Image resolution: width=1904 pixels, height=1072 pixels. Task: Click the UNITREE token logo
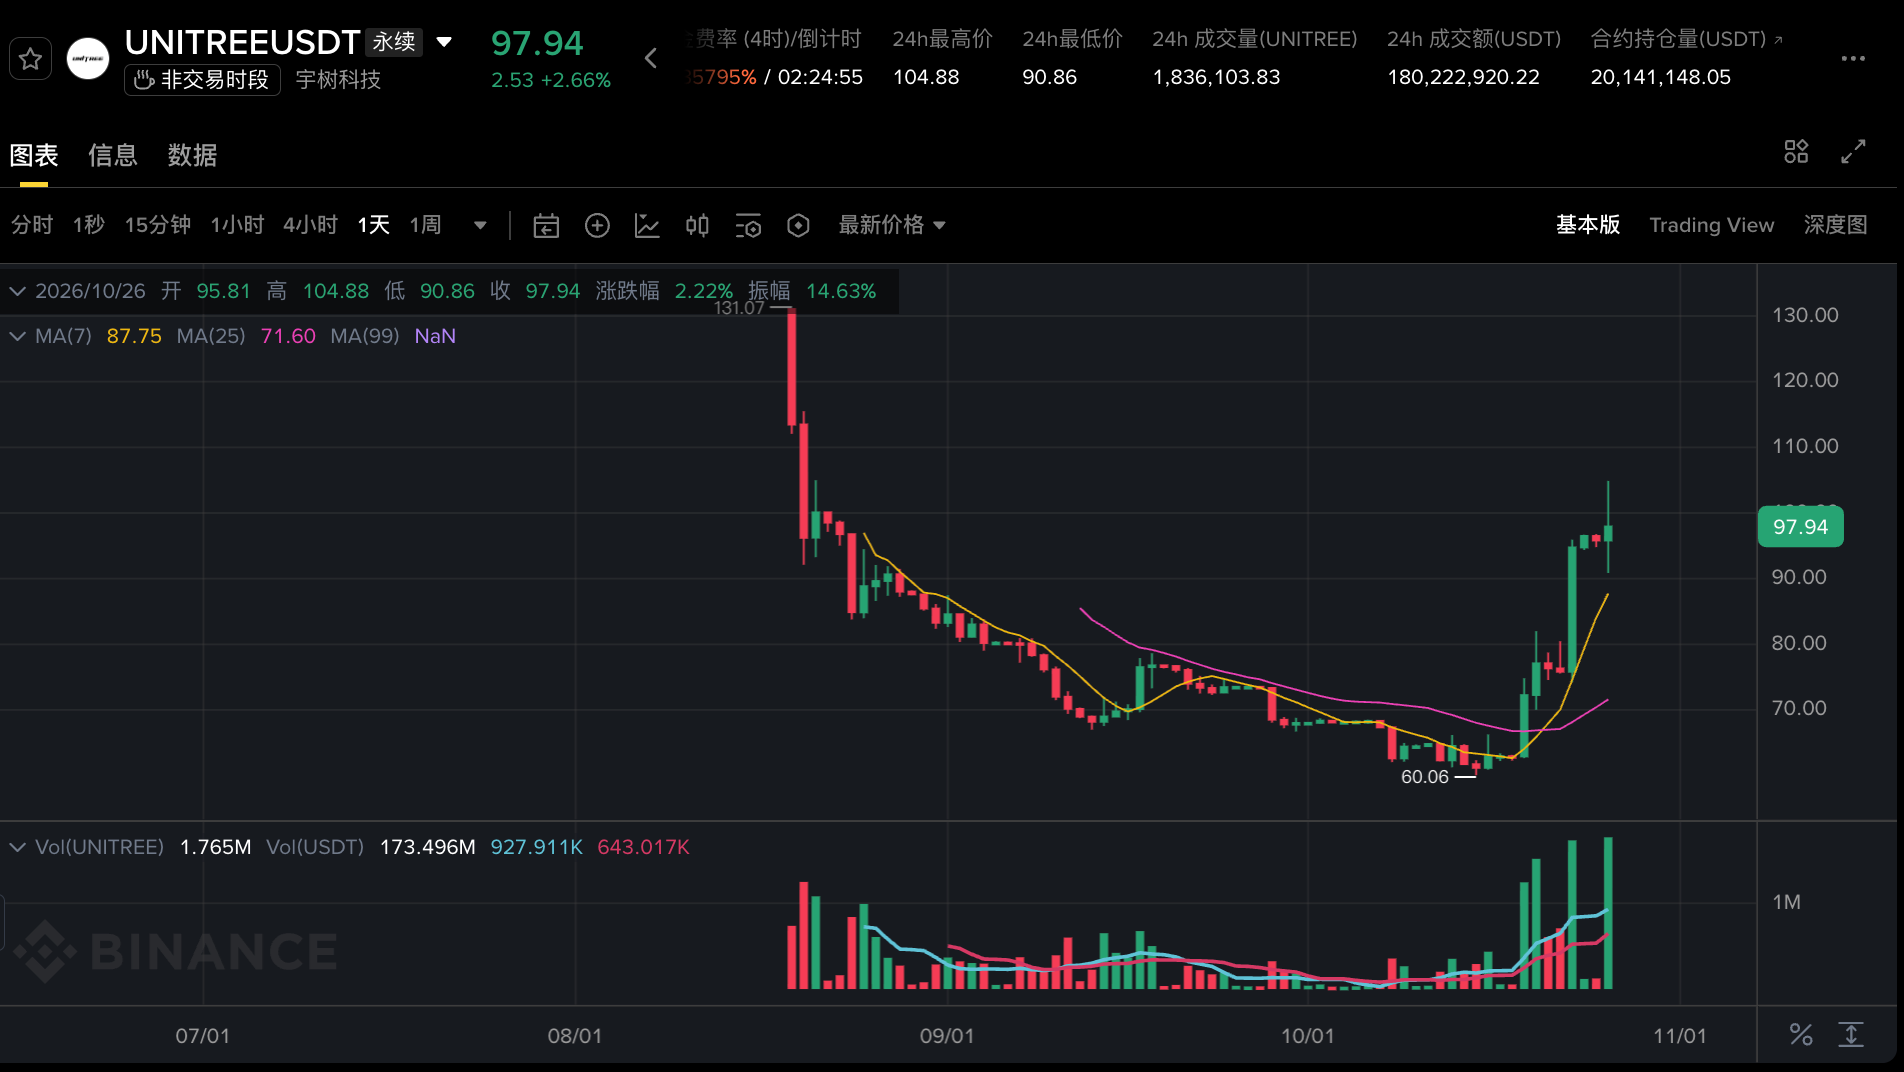(88, 59)
